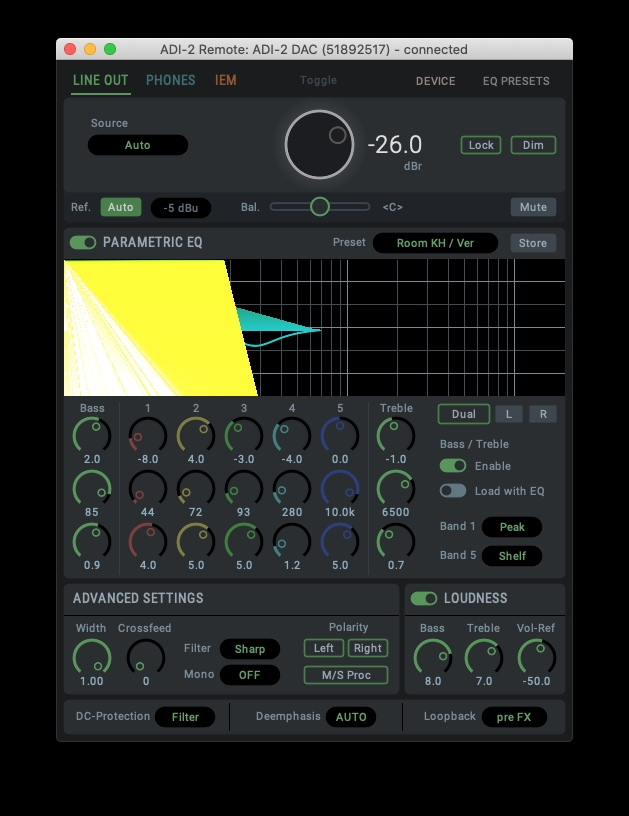Click the Band 3 gain knob at -3.0
This screenshot has width=629, height=816.
coord(244,435)
